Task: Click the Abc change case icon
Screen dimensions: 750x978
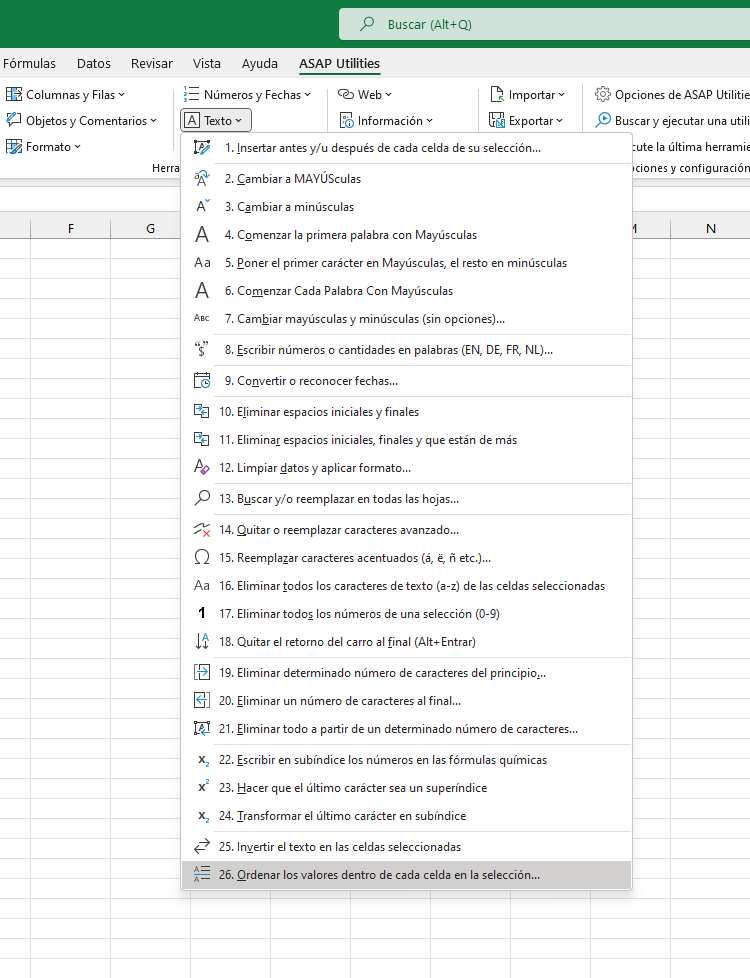Action: pos(202,319)
